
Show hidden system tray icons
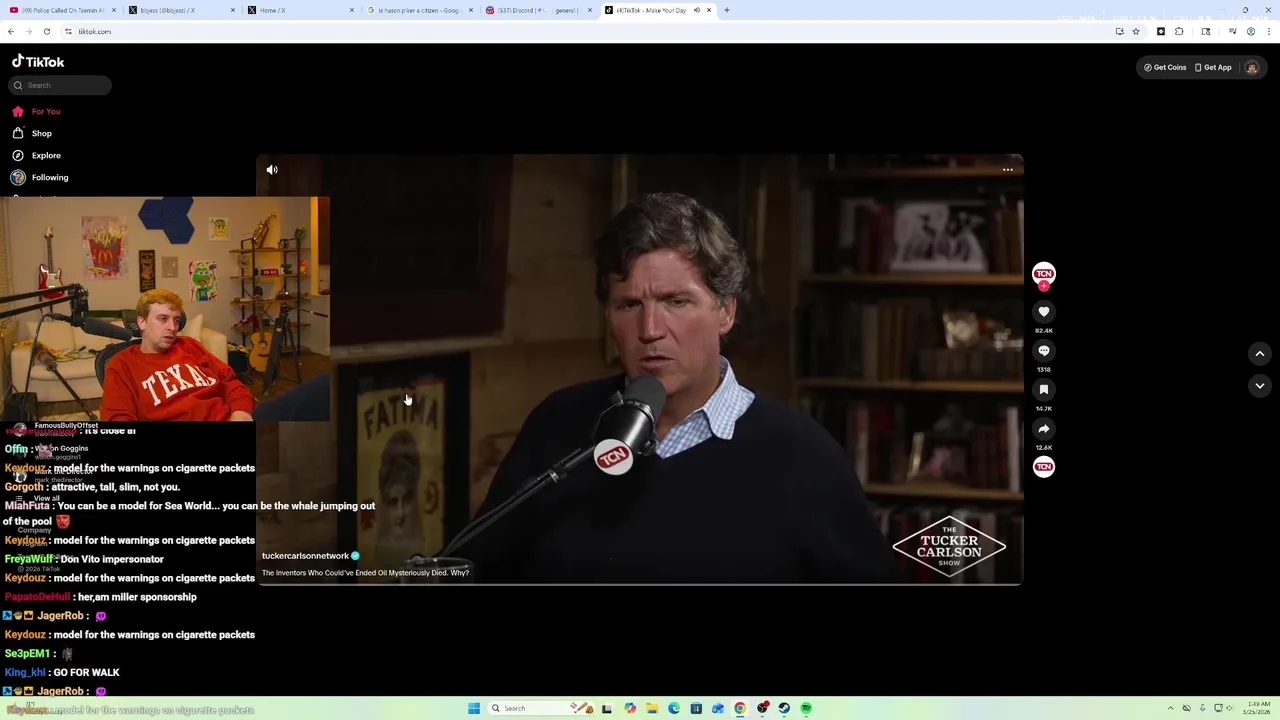click(x=1172, y=708)
